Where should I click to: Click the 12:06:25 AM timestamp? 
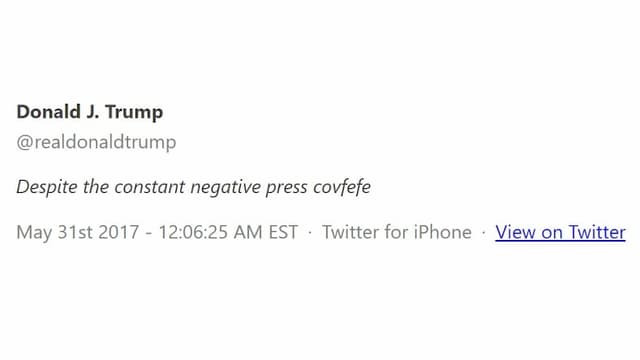[x=210, y=232]
